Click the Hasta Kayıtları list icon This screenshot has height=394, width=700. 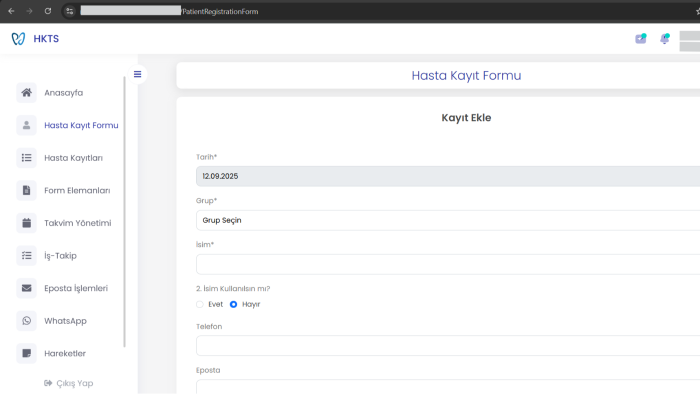click(26, 158)
